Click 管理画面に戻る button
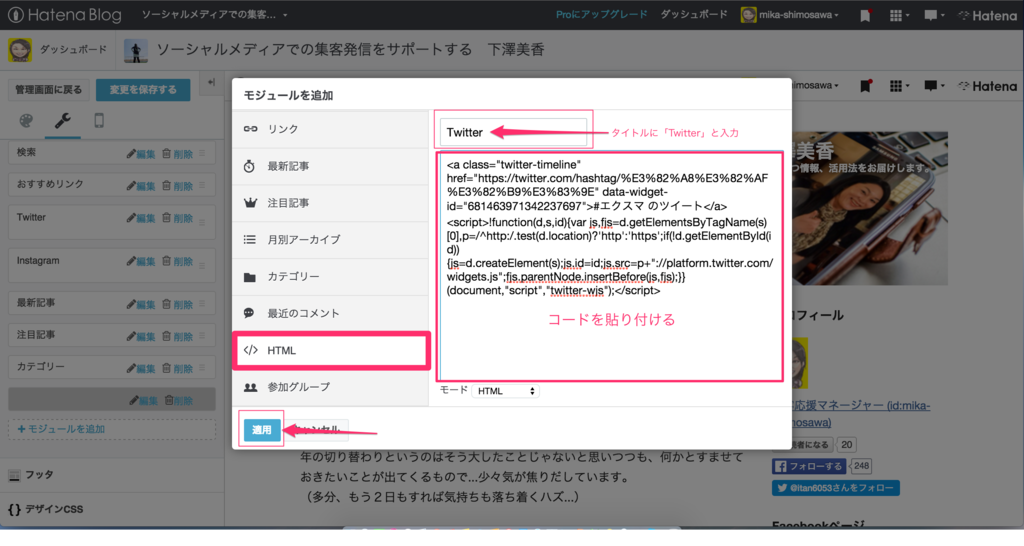The image size is (1024, 546). (48, 89)
